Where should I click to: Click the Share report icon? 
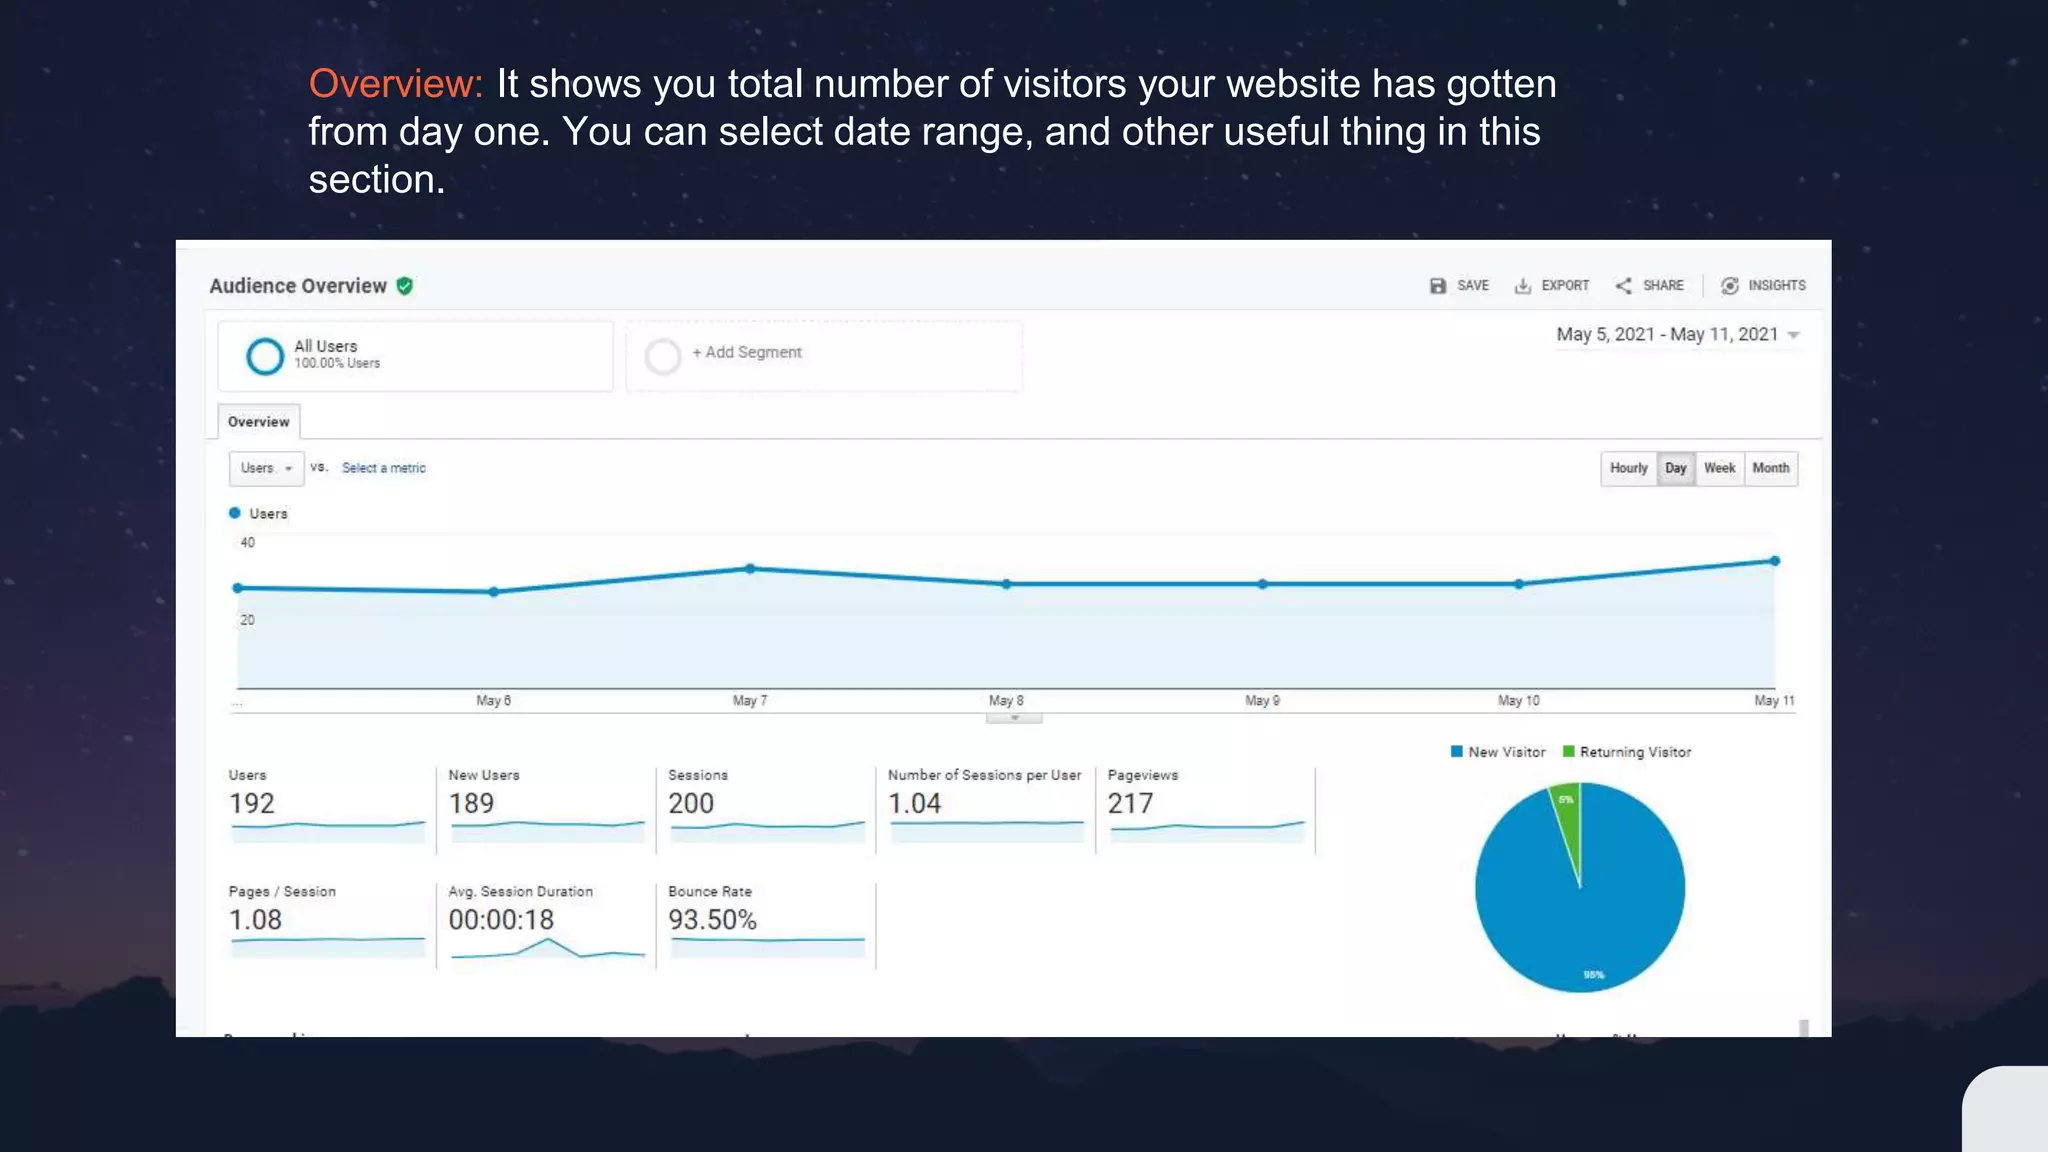[1623, 286]
